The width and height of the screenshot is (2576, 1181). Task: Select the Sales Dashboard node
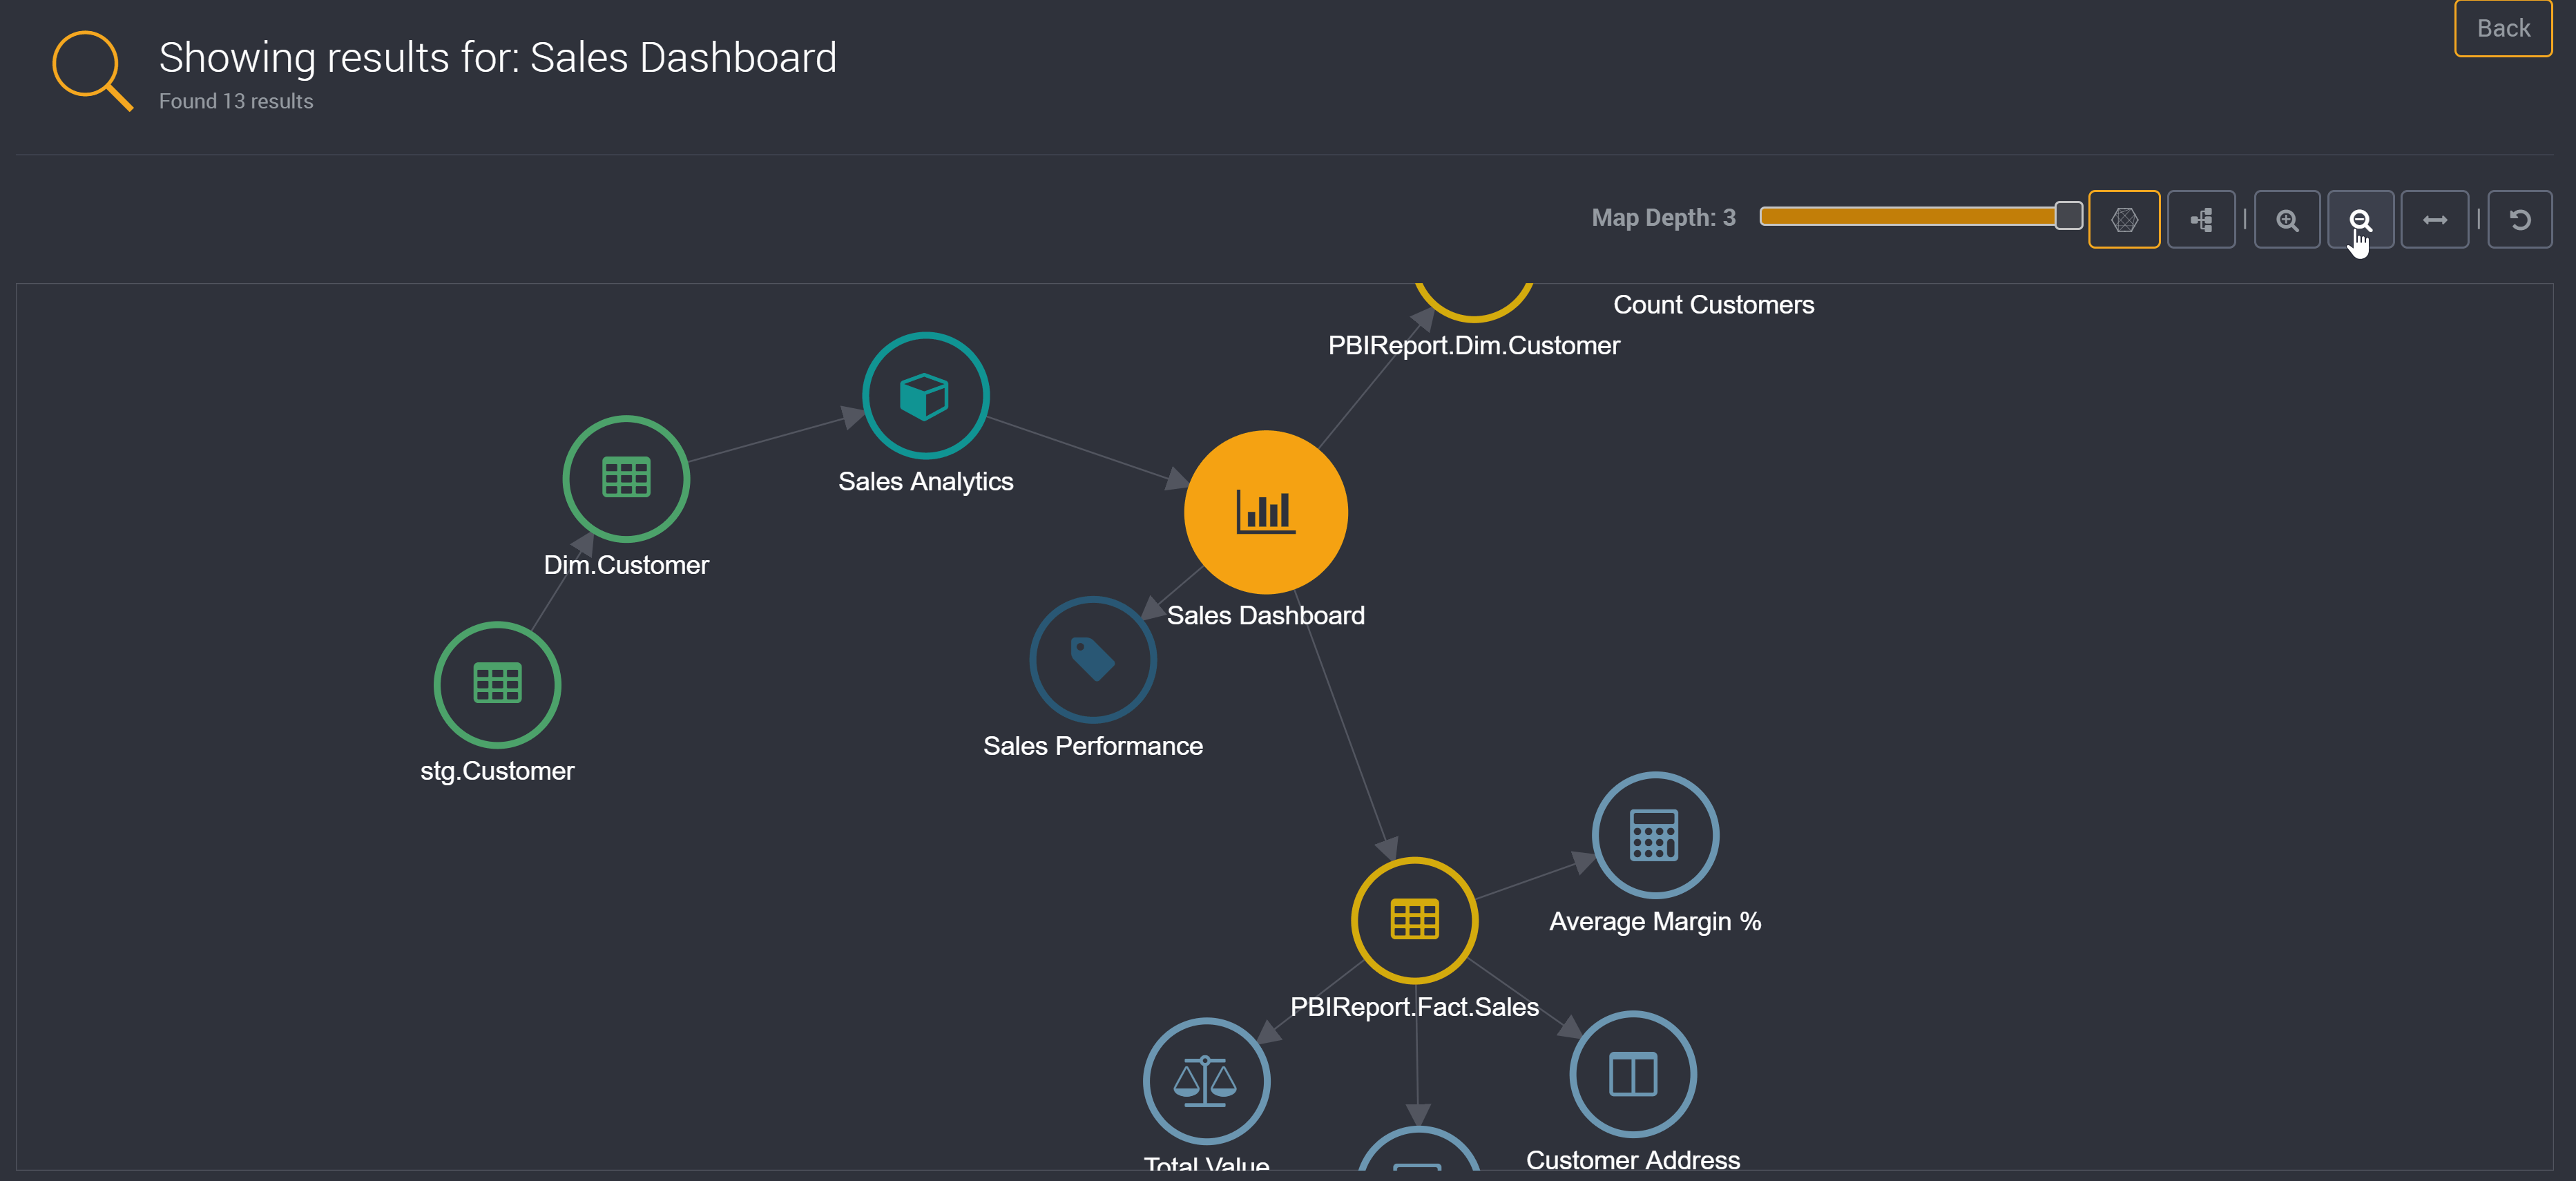[x=1266, y=512]
